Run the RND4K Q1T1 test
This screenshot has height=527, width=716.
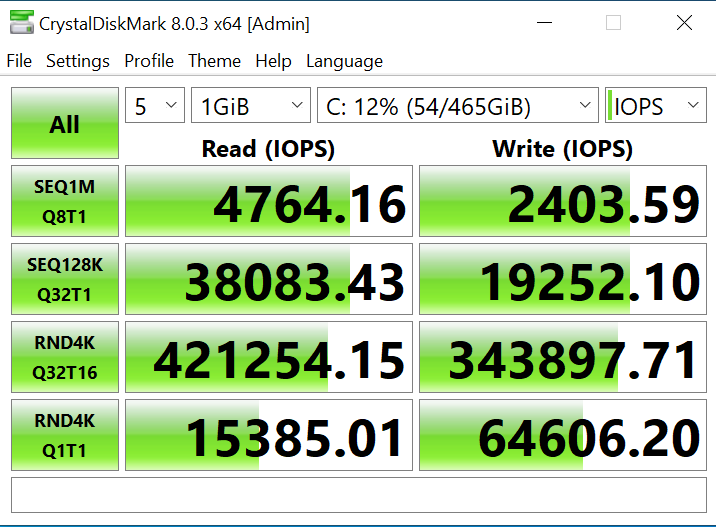(x=65, y=435)
